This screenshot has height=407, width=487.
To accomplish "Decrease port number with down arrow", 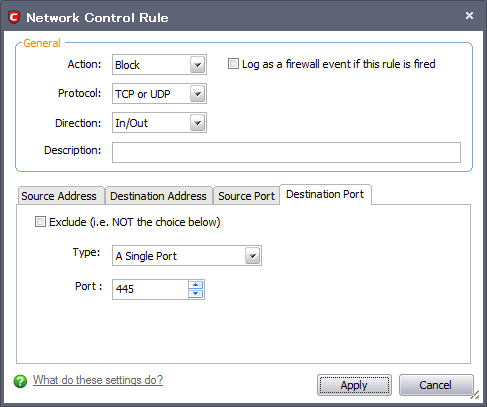I will [x=196, y=294].
